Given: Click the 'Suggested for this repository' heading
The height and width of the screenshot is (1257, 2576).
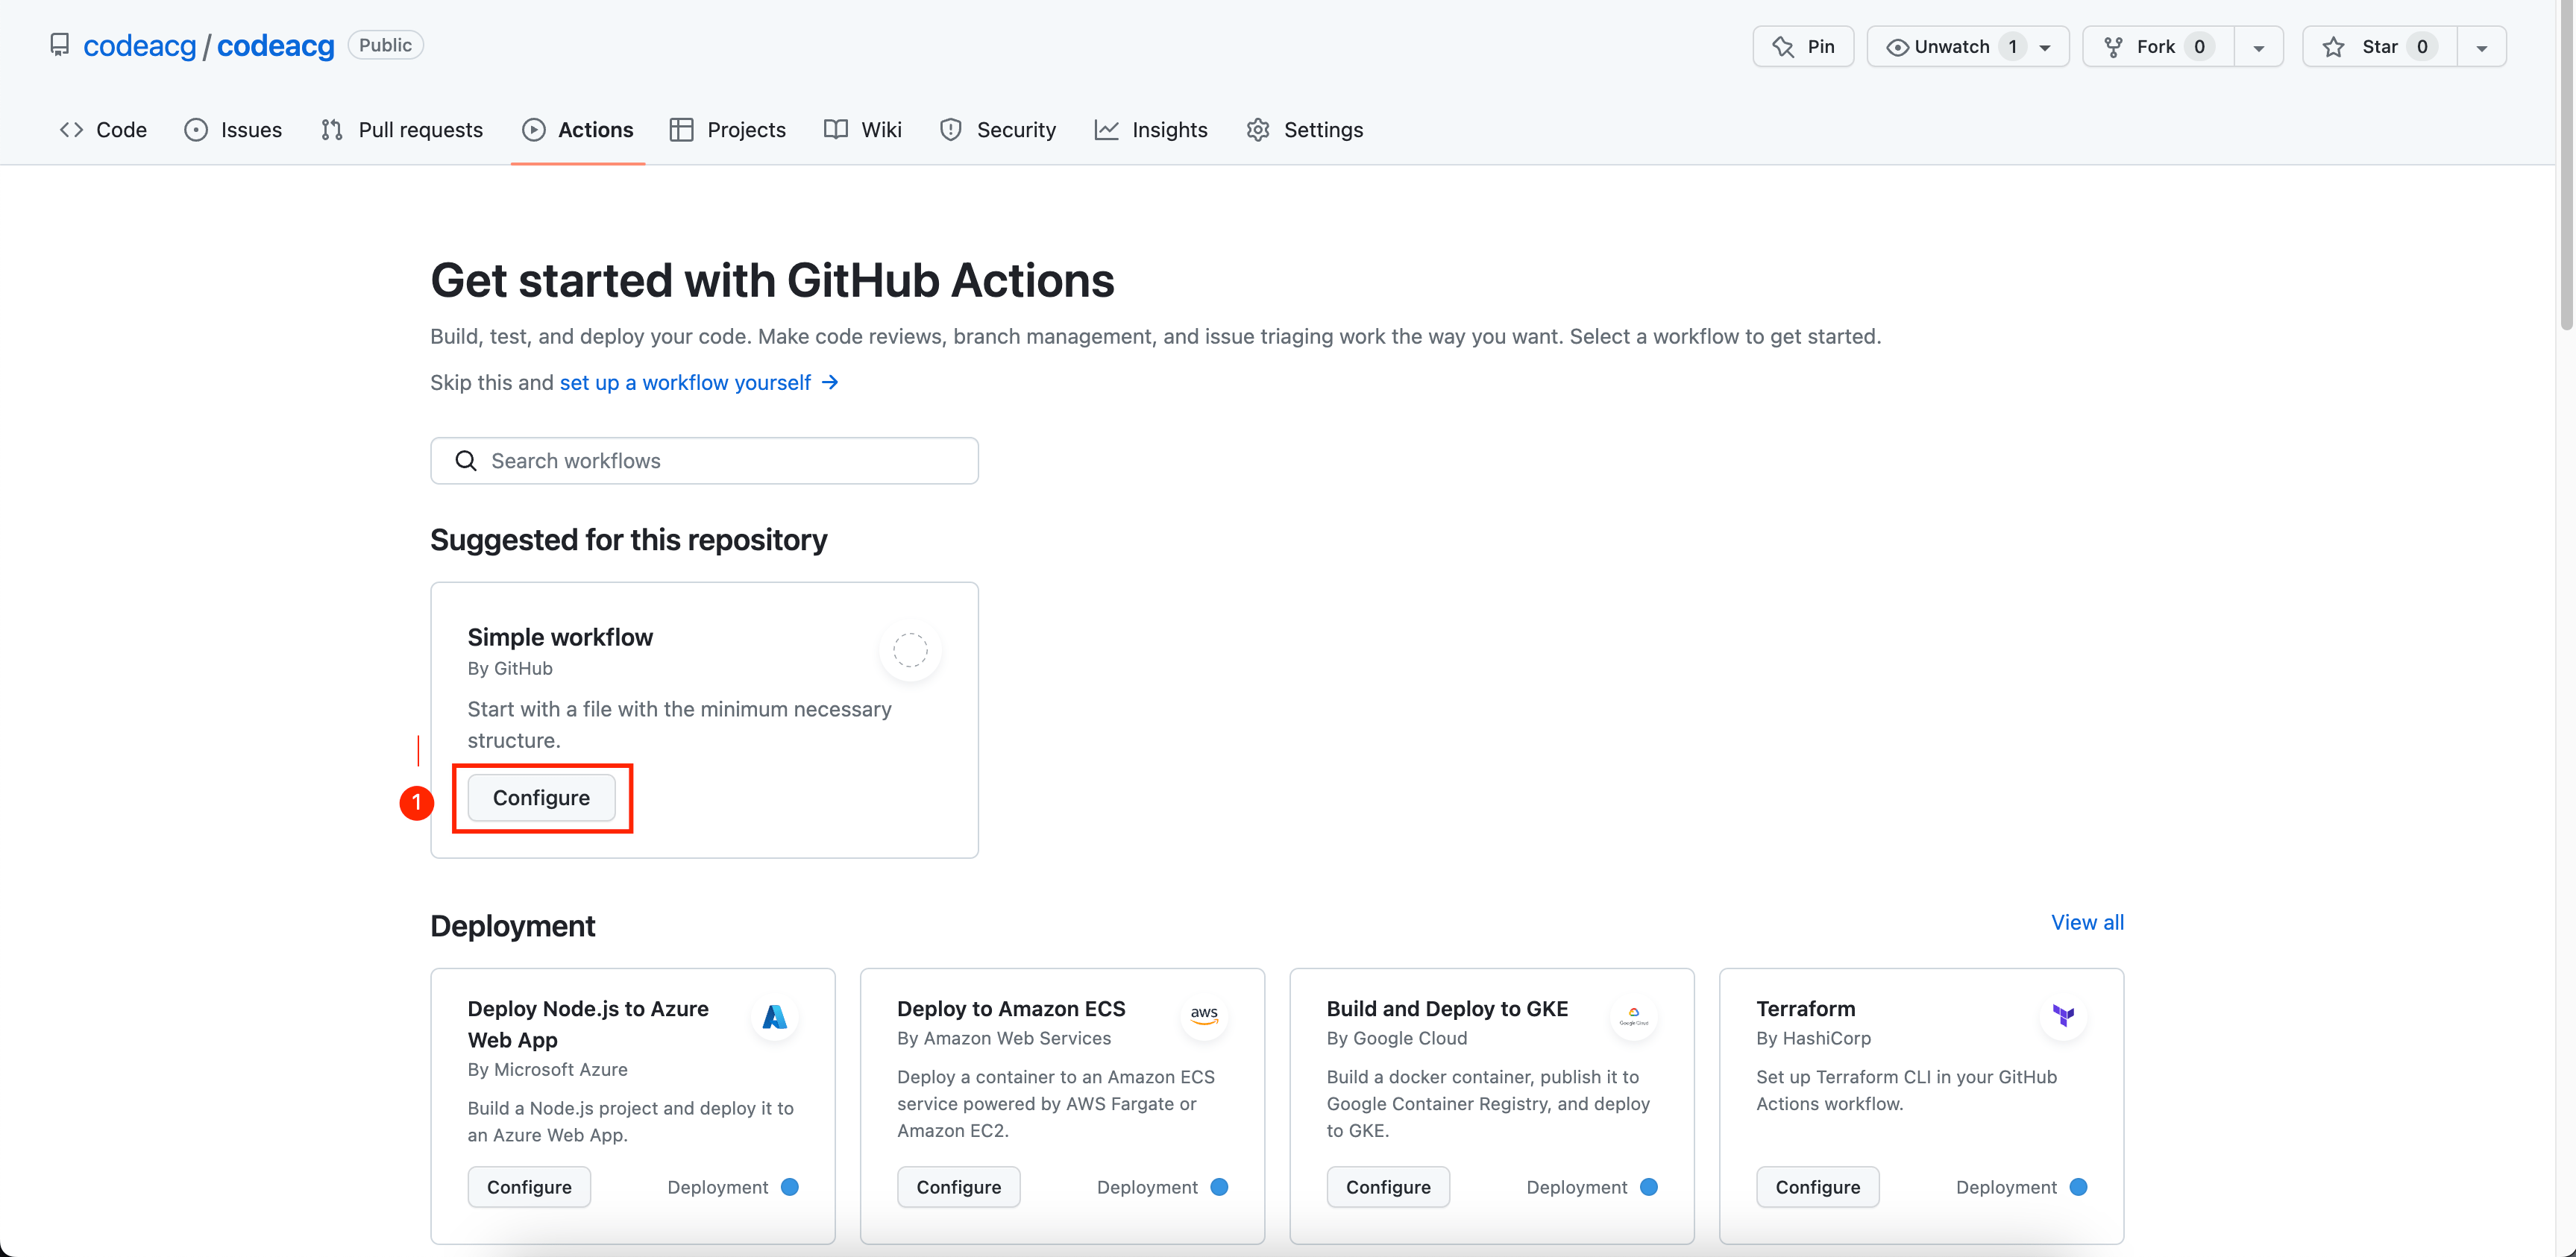Looking at the screenshot, I should tap(629, 541).
